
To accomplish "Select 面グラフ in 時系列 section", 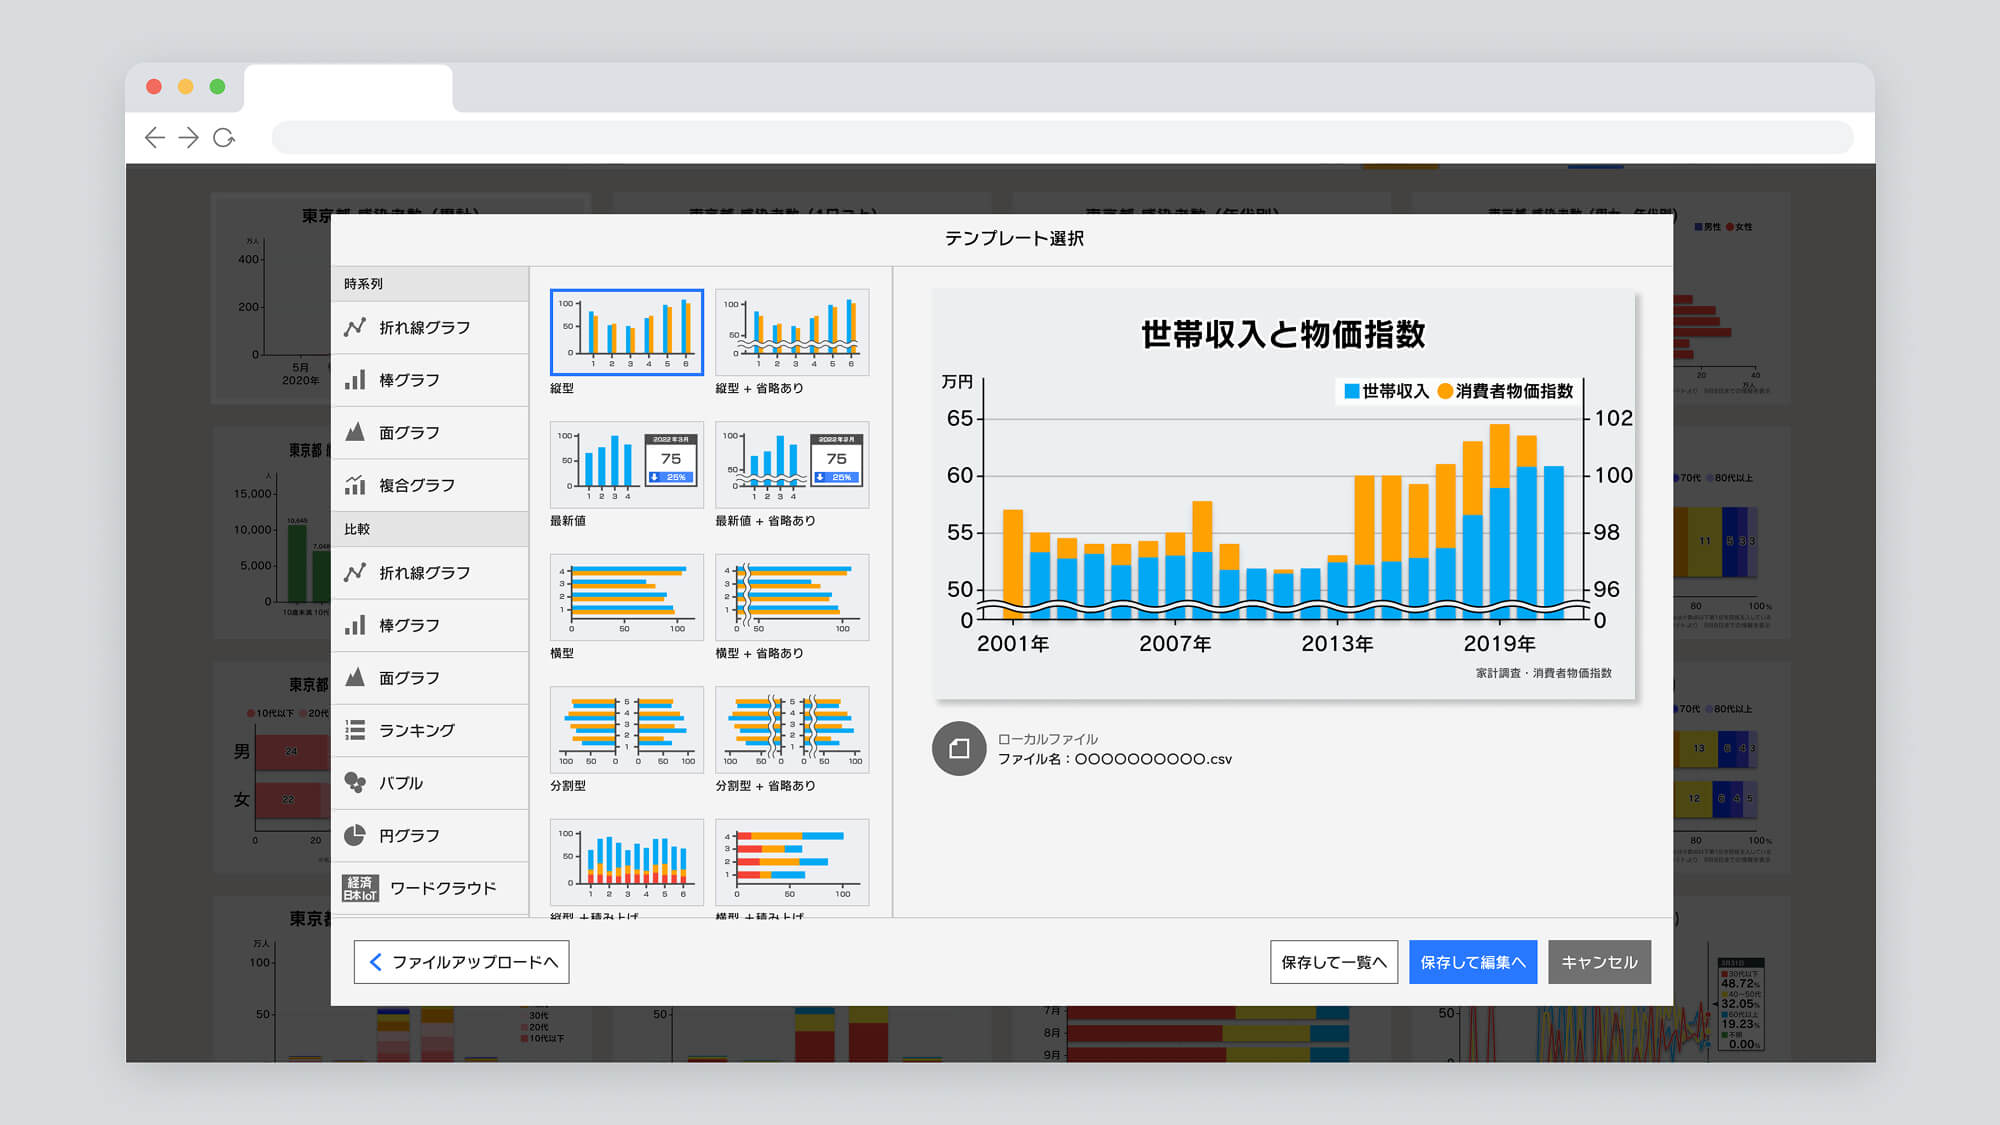I will click(x=430, y=433).
